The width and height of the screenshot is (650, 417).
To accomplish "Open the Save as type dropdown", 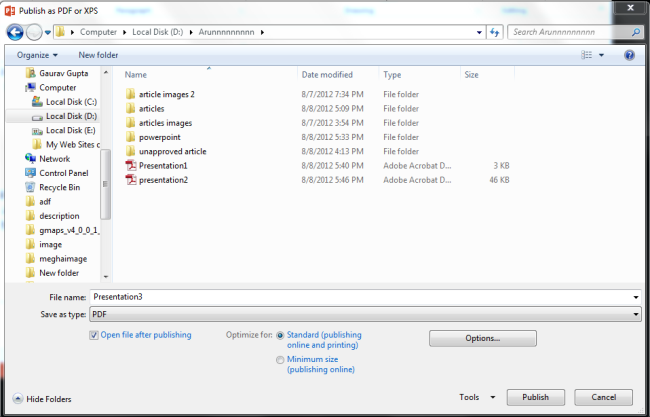I will 365,314.
